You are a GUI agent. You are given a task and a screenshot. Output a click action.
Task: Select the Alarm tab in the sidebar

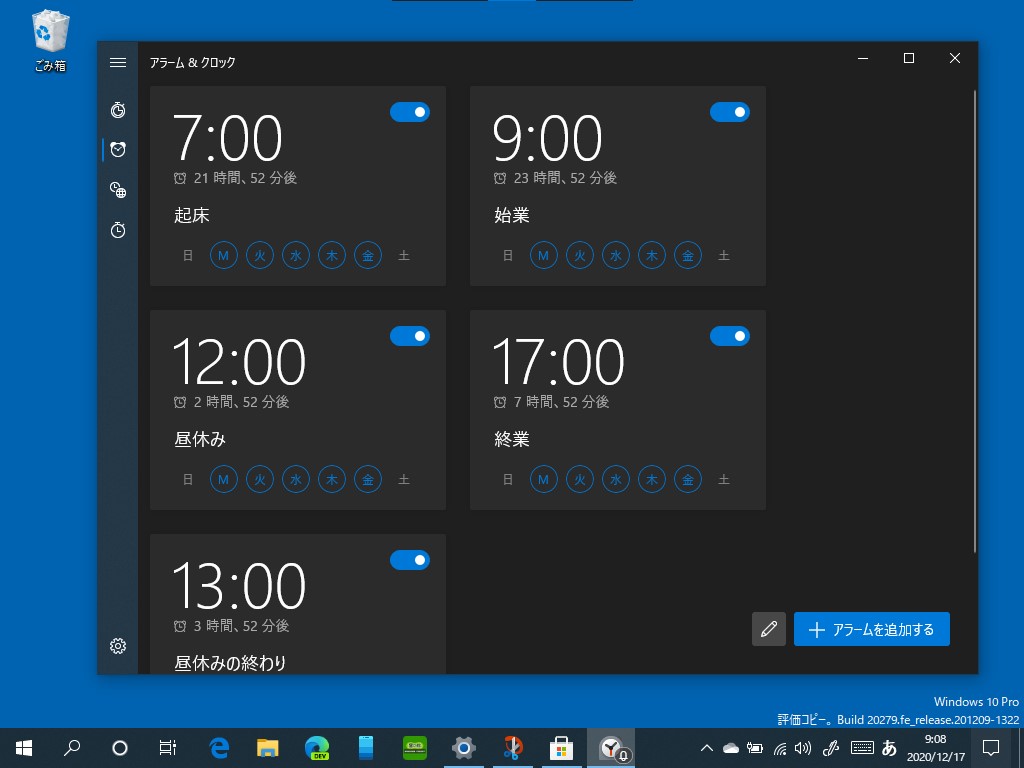118,150
